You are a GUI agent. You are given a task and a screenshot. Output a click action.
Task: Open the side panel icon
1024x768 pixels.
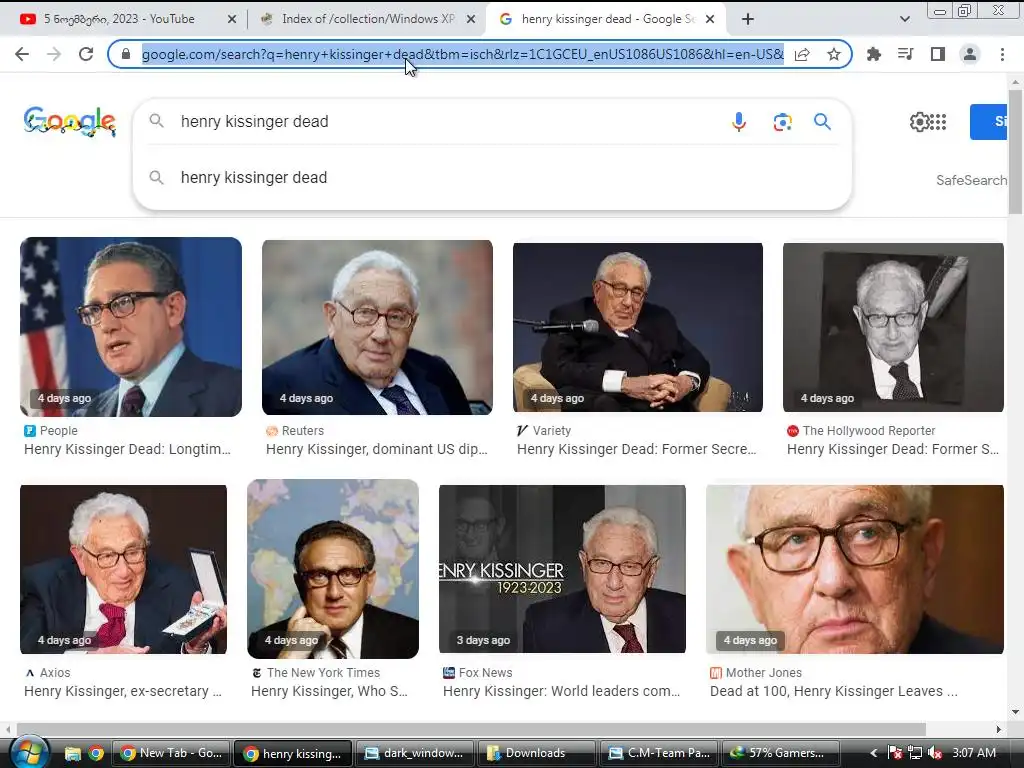pyautogui.click(x=938, y=54)
